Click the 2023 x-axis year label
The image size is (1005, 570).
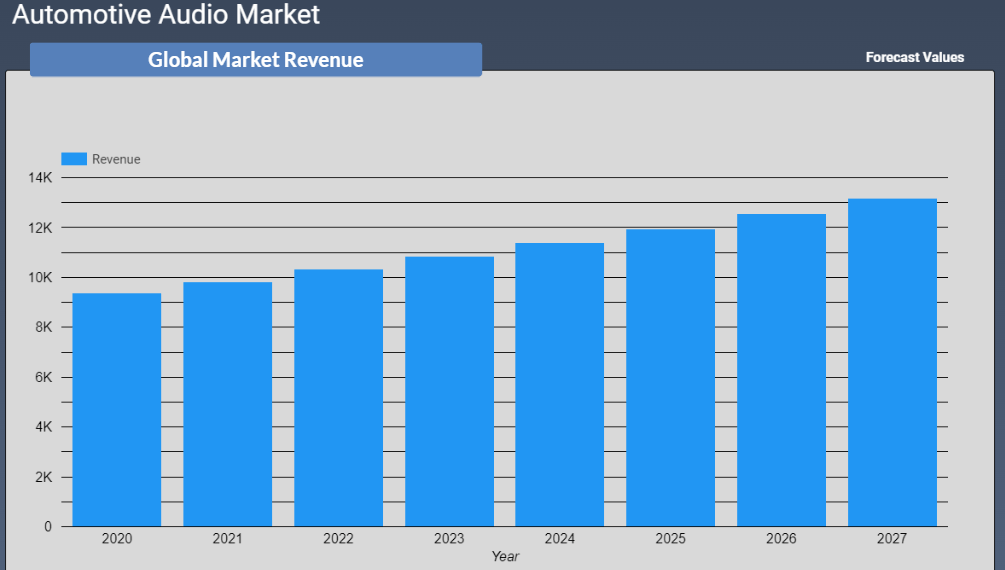[449, 539]
